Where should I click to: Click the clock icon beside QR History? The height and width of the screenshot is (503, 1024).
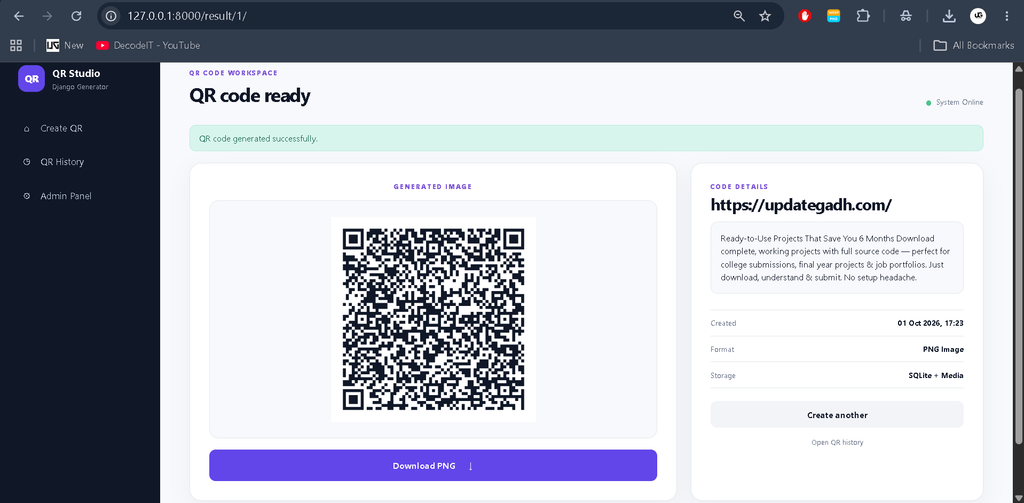point(26,162)
